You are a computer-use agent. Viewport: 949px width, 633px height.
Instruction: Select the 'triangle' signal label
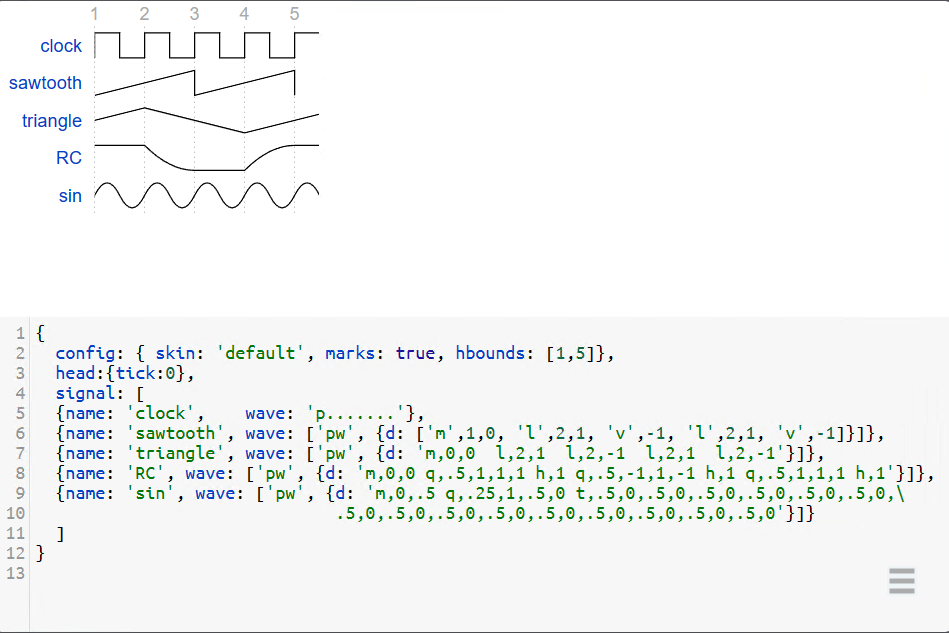pyautogui.click(x=52, y=121)
